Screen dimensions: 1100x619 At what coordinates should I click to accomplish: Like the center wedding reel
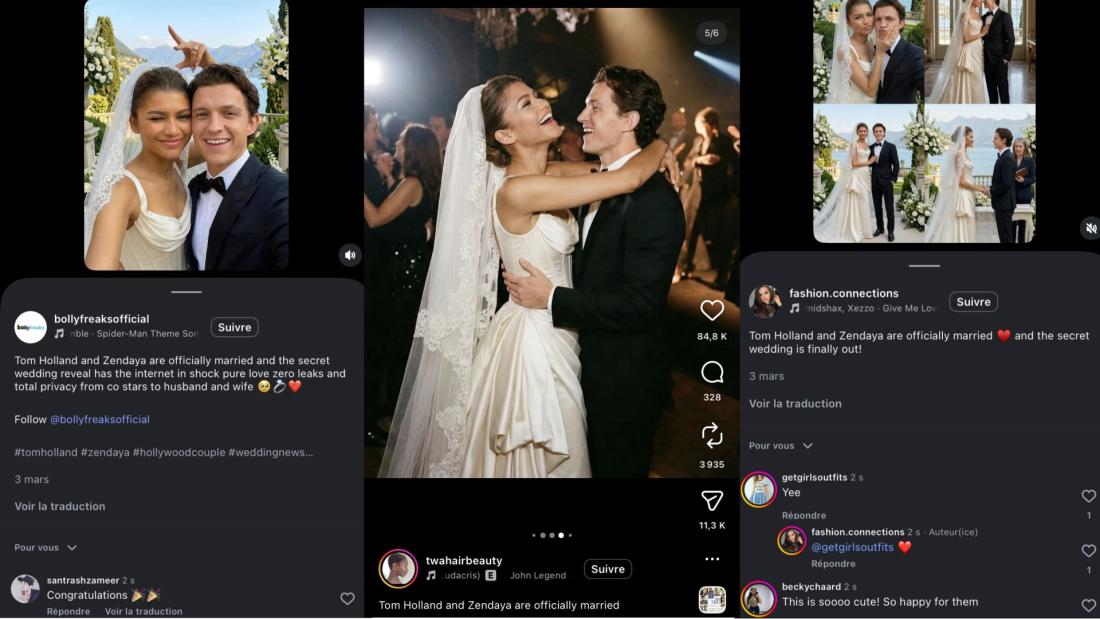712,310
